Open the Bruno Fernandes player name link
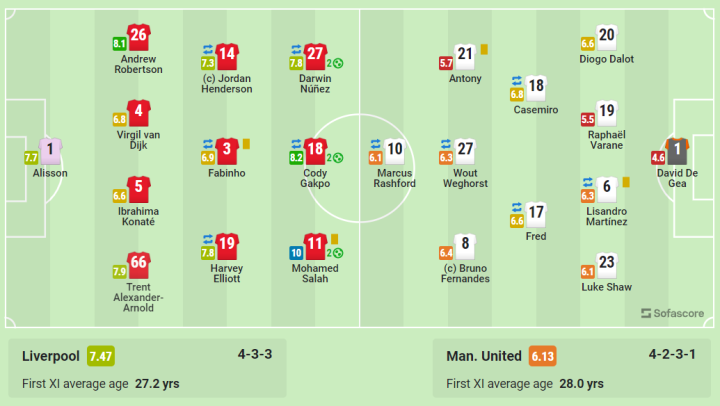Image resolution: width=720 pixels, height=406 pixels. coord(465,273)
